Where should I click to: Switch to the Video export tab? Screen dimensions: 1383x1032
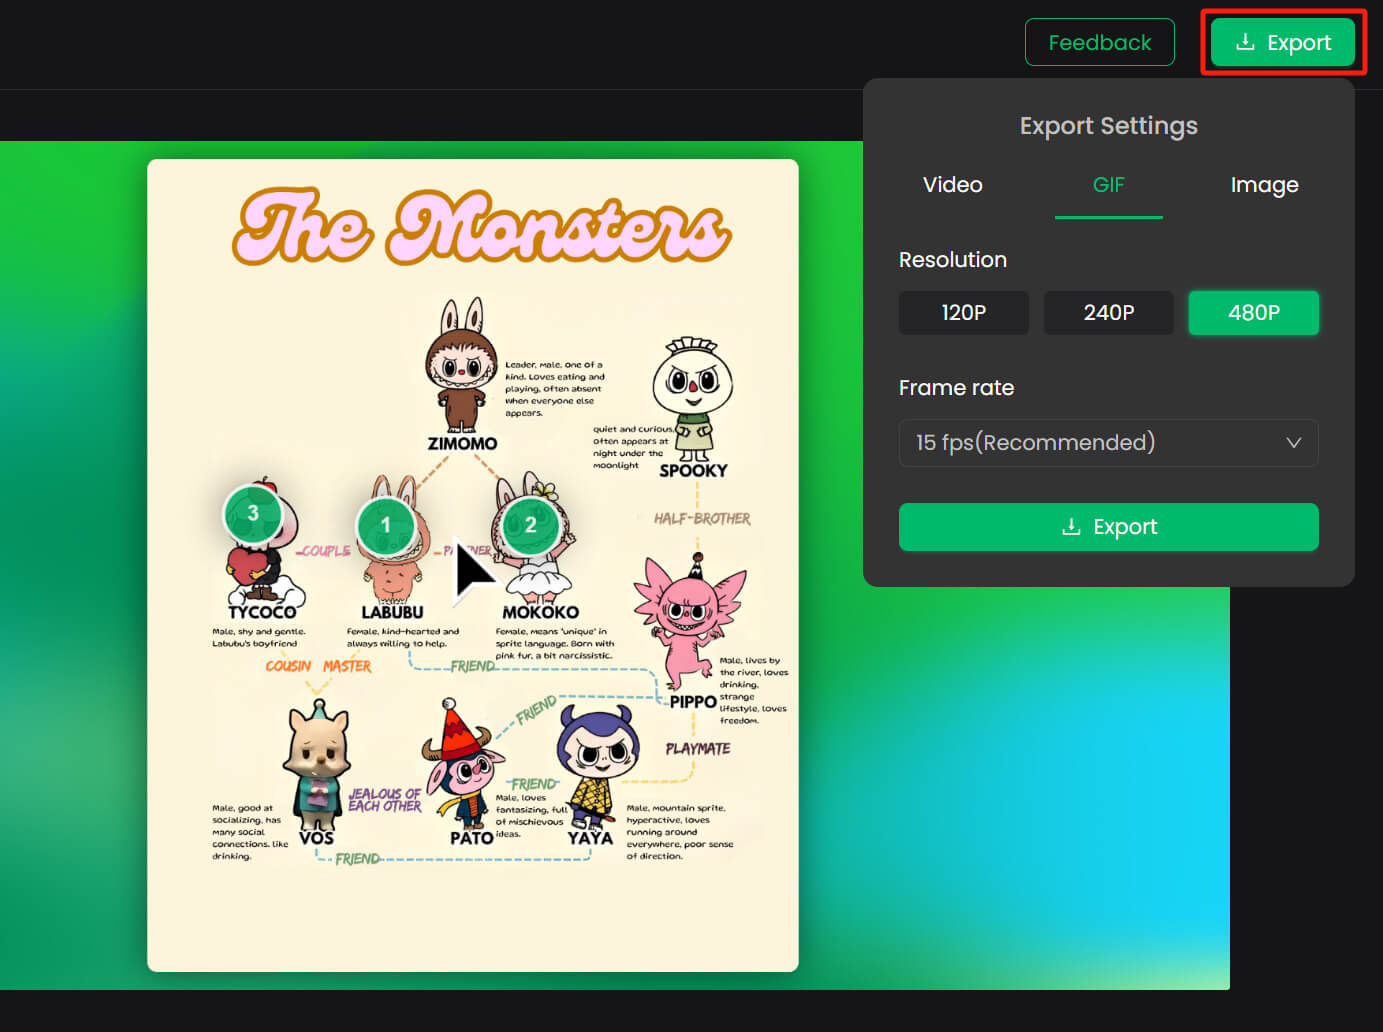[952, 185]
